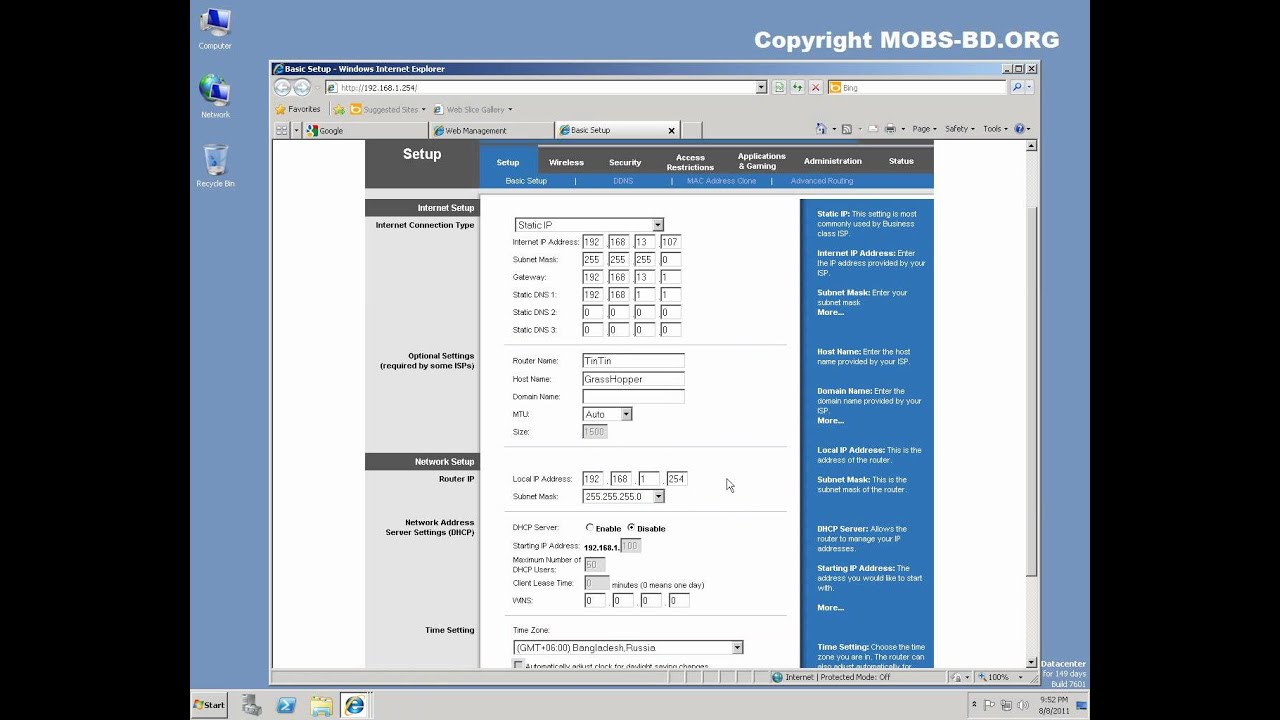The height and width of the screenshot is (720, 1280).
Task: Click the Bing search box
Action: point(917,88)
